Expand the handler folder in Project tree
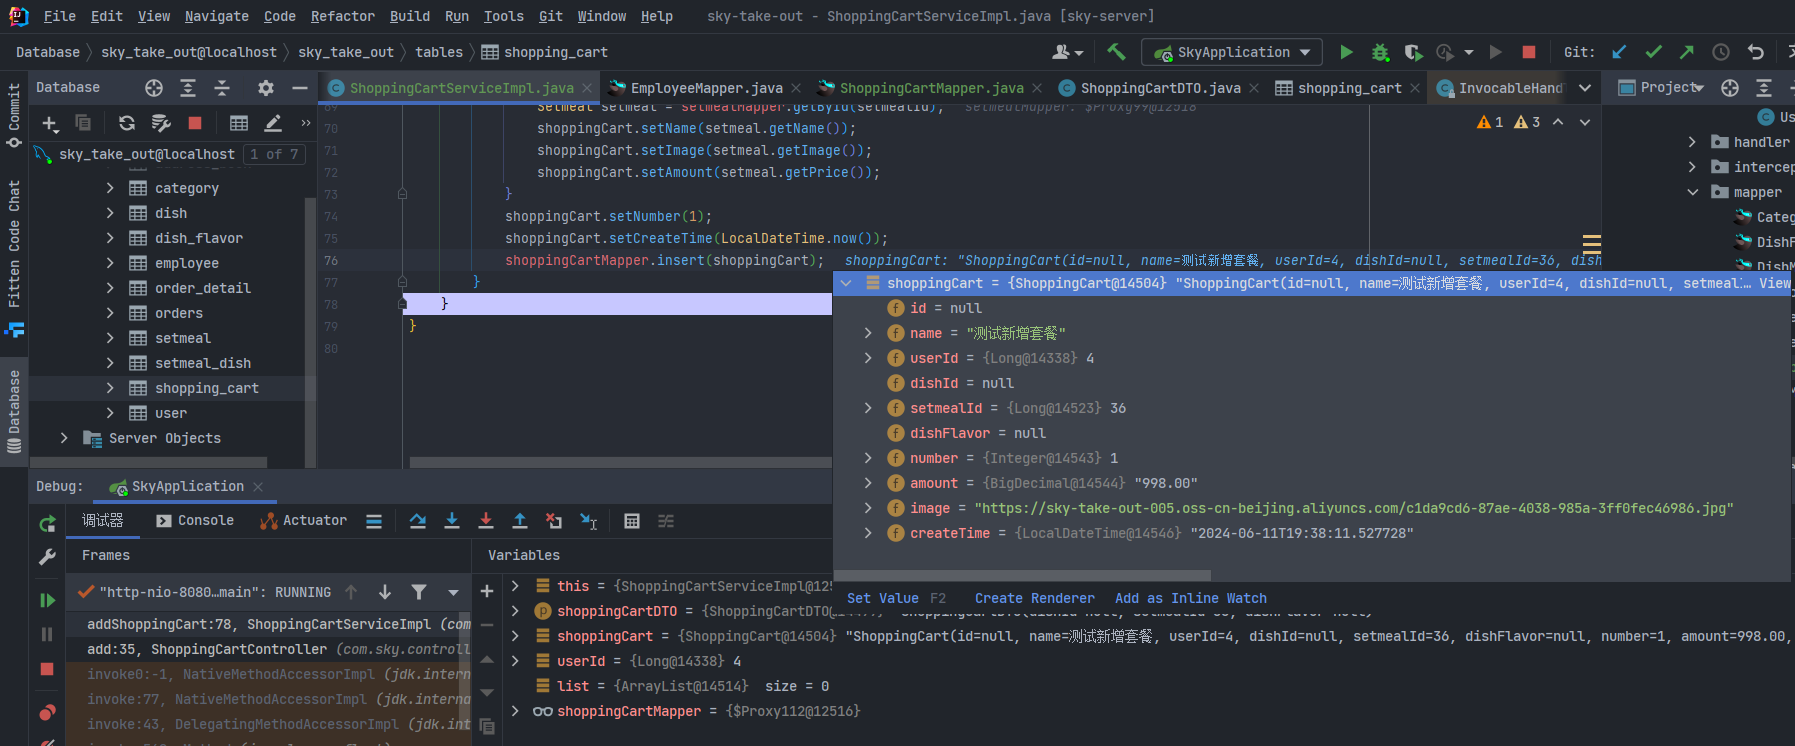1795x746 pixels. click(x=1692, y=142)
